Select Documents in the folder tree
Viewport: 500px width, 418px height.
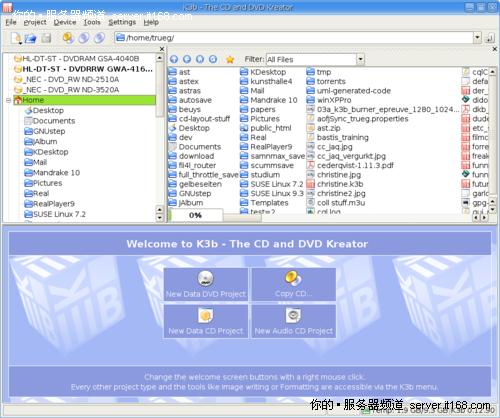(x=50, y=121)
